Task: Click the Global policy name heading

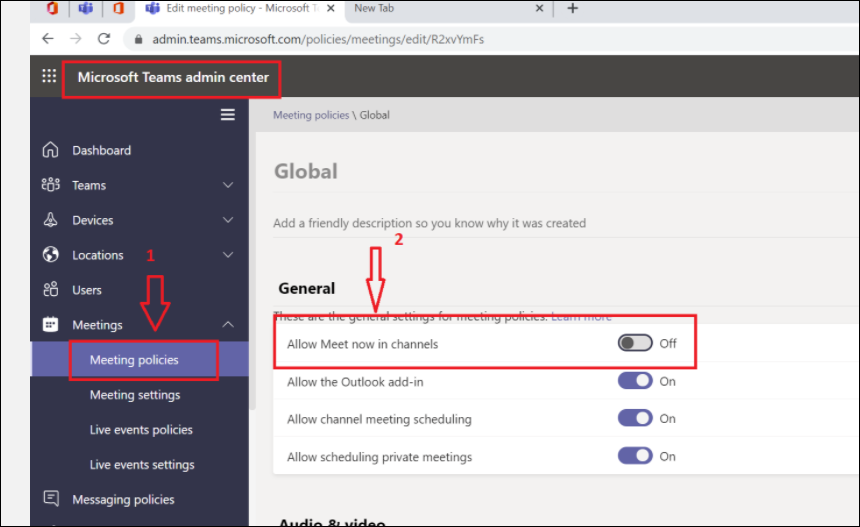Action: [305, 172]
